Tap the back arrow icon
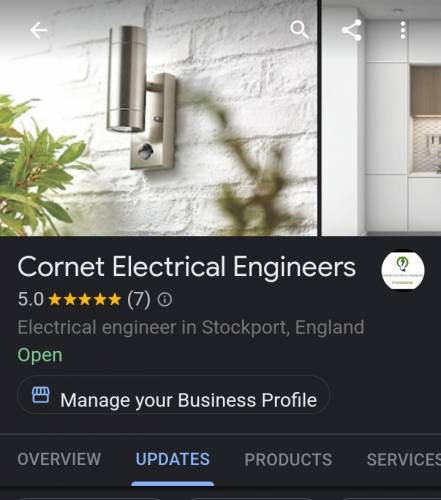 [x=39, y=30]
